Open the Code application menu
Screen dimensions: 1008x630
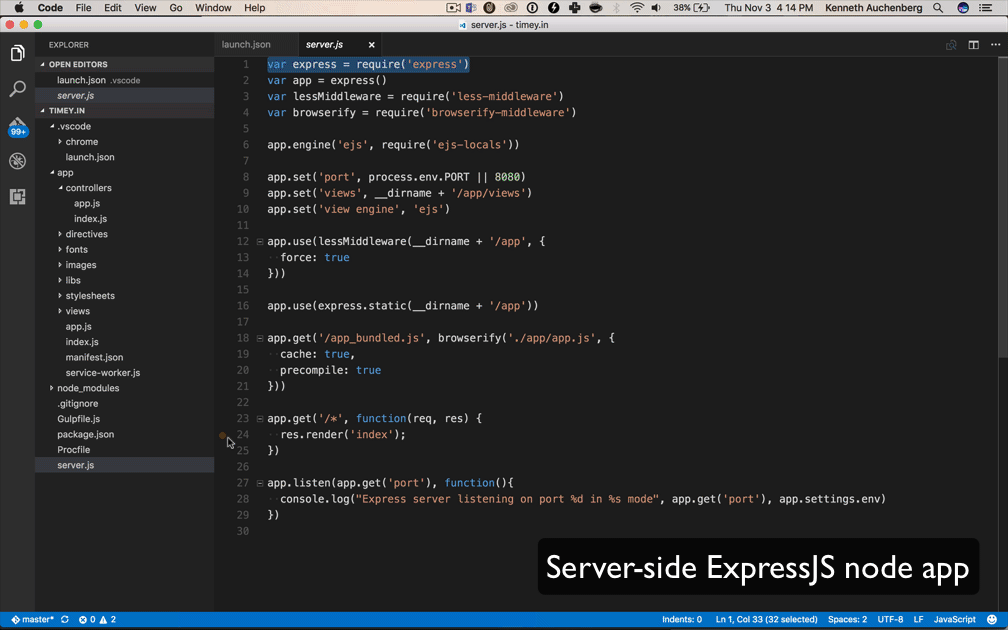pyautogui.click(x=50, y=8)
